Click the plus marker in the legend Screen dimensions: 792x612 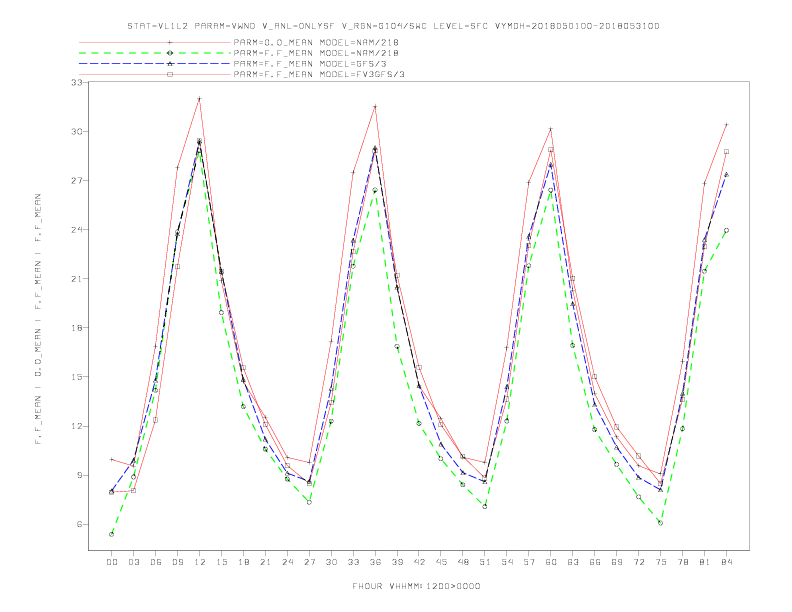tap(170, 42)
